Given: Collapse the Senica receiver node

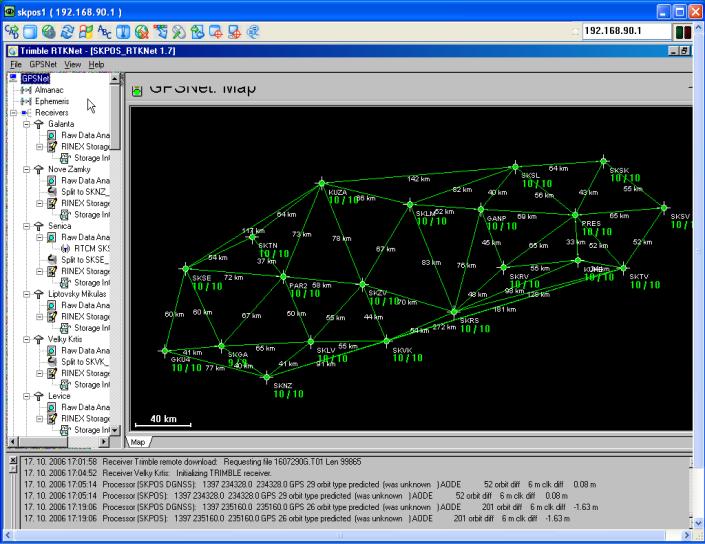Looking at the screenshot, I should (x=27, y=226).
